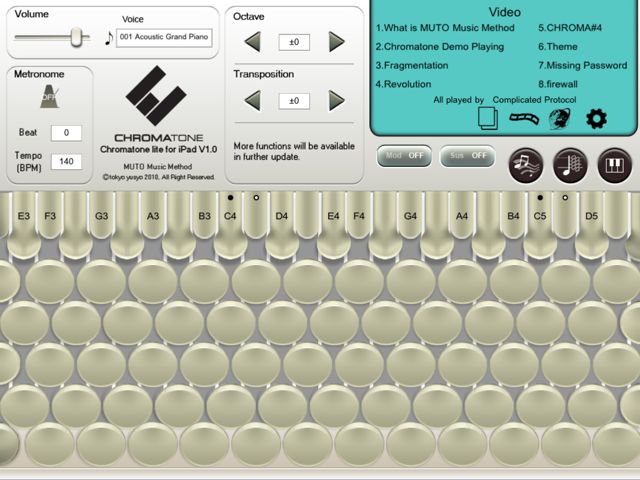This screenshot has width=640, height=480.
Task: Play video 6.Theme
Action: [558, 47]
